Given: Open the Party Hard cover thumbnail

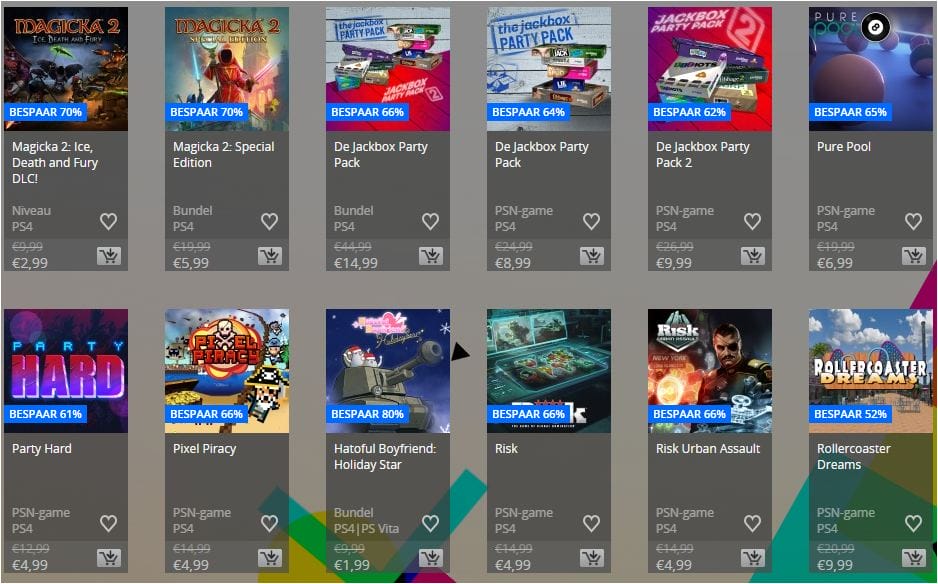Looking at the screenshot, I should pos(66,371).
